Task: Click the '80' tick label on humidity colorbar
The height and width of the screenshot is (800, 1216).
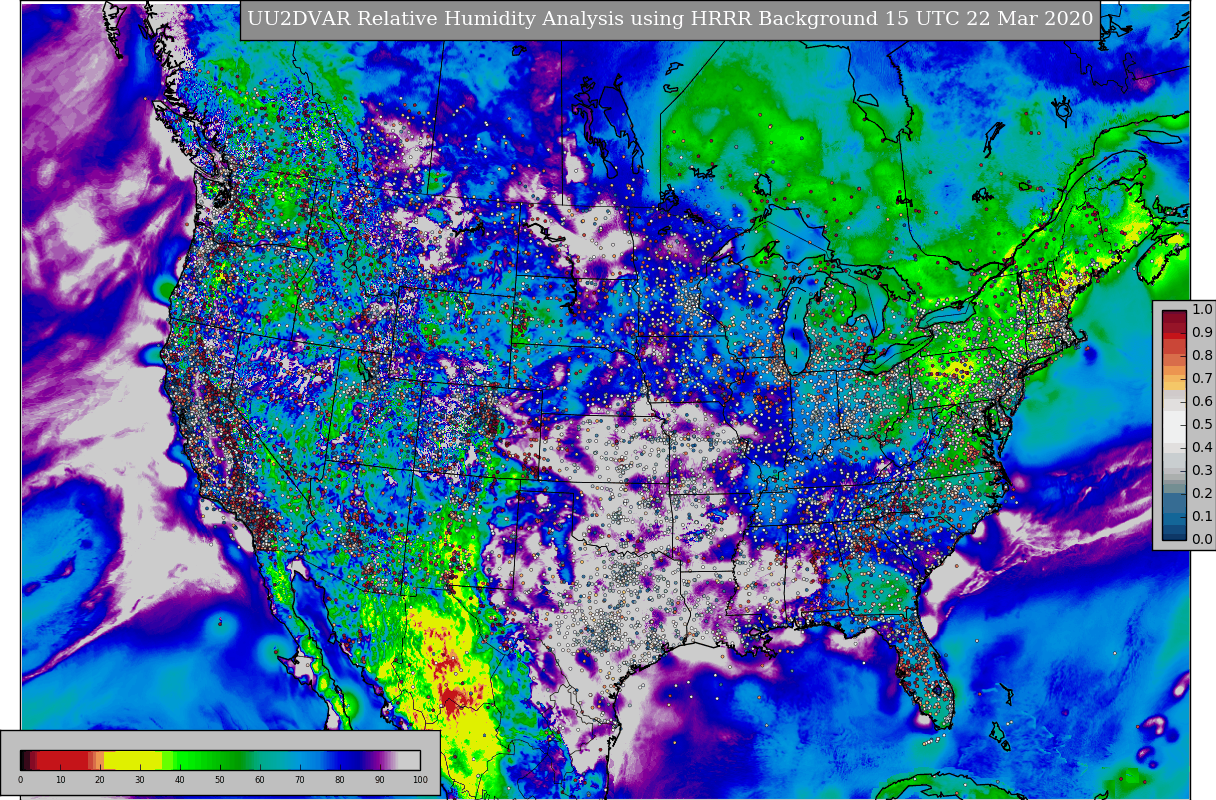Action: (340, 780)
